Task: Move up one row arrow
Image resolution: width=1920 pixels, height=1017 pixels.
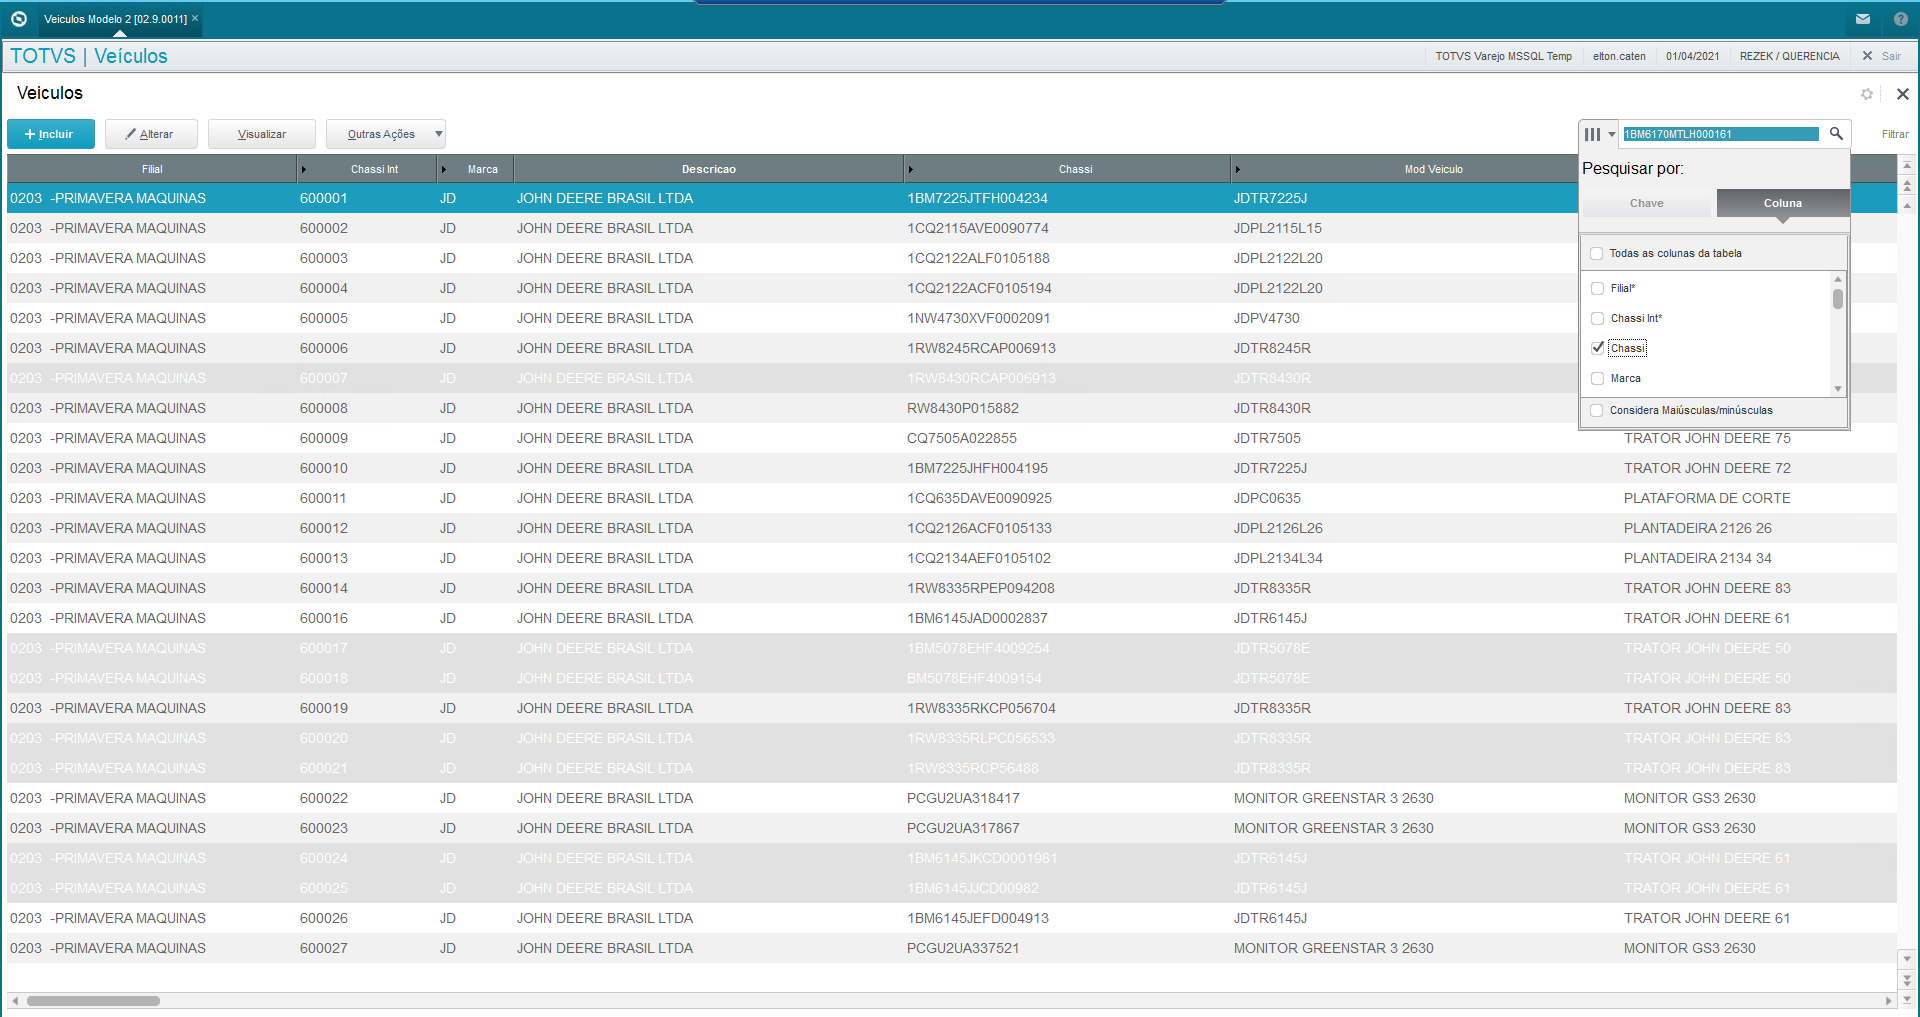Action: [x=1907, y=206]
